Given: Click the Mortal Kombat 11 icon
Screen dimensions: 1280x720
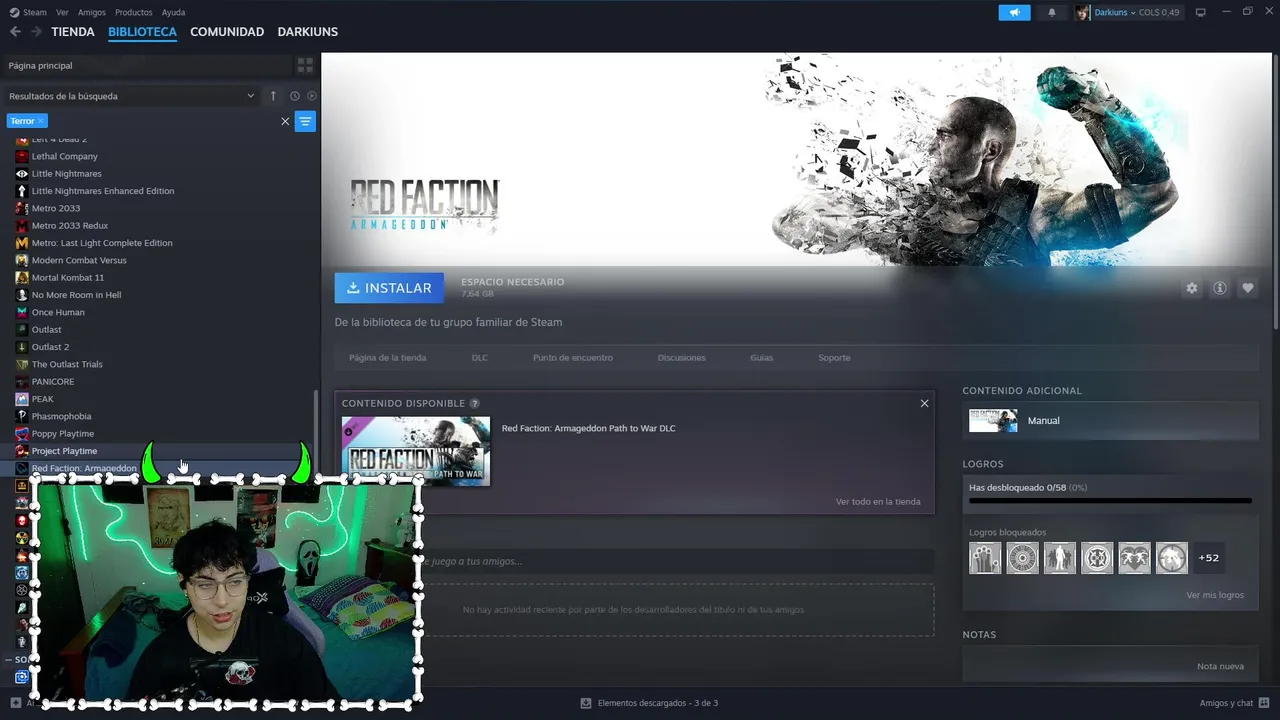Looking at the screenshot, I should point(22,278).
